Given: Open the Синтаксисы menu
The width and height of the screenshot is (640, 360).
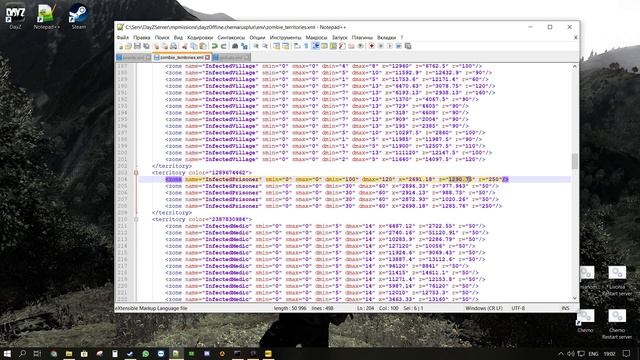Looking at the screenshot, I should click(231, 38).
